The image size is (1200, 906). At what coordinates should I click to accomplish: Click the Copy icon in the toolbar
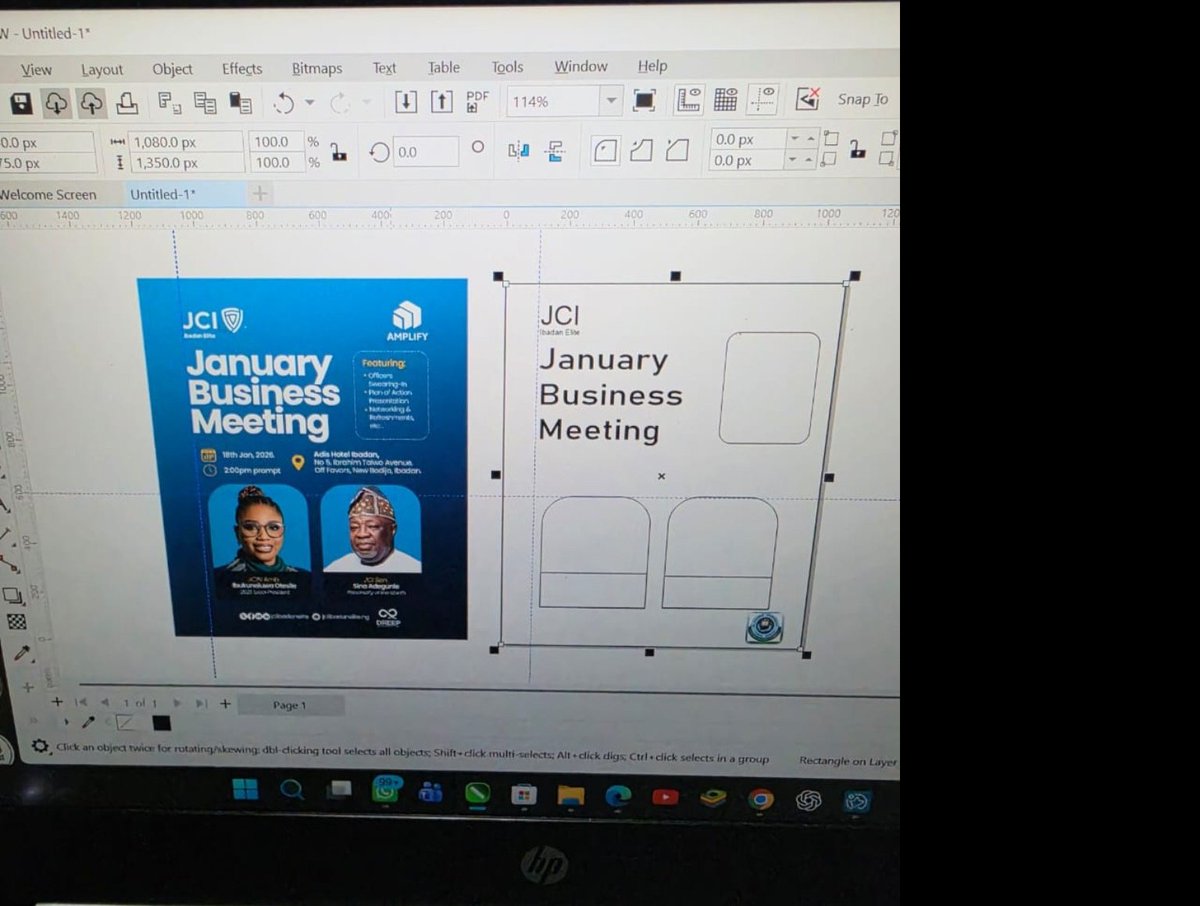[205, 102]
